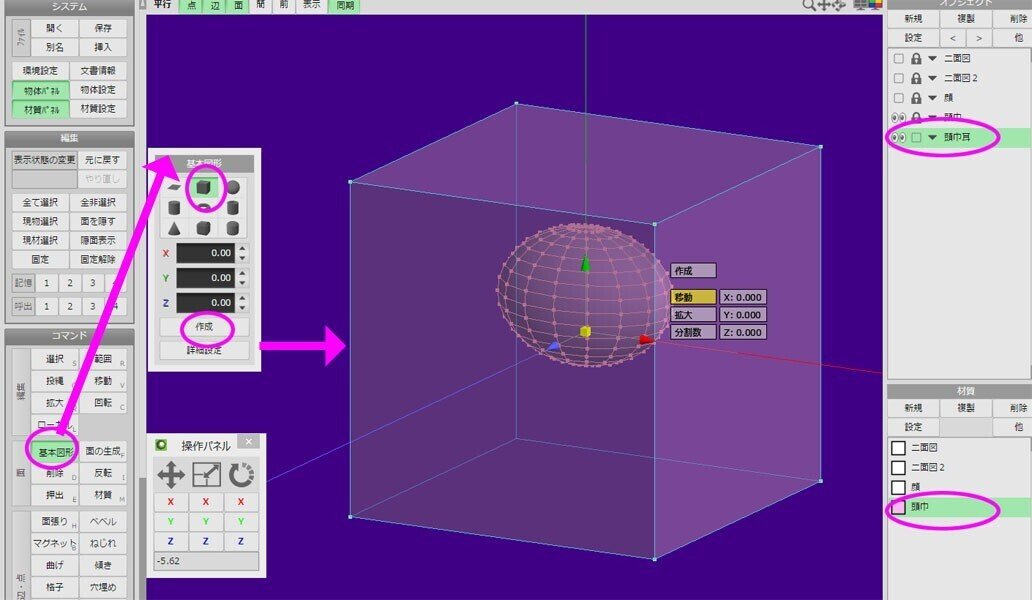Toggle 辺 (edge) display mode

coord(215,5)
